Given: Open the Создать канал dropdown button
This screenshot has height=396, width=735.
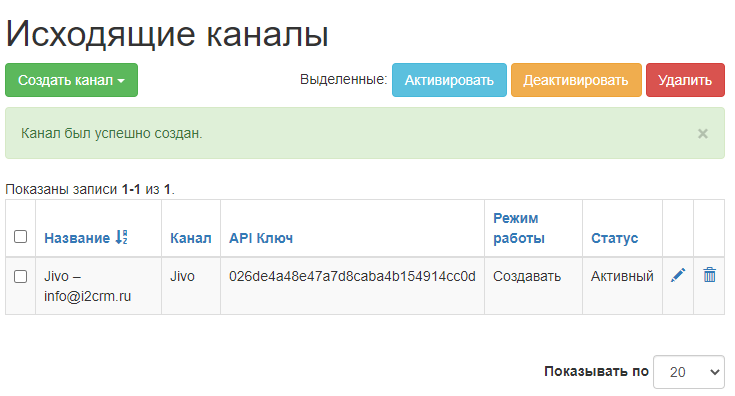Looking at the screenshot, I should click(x=71, y=80).
